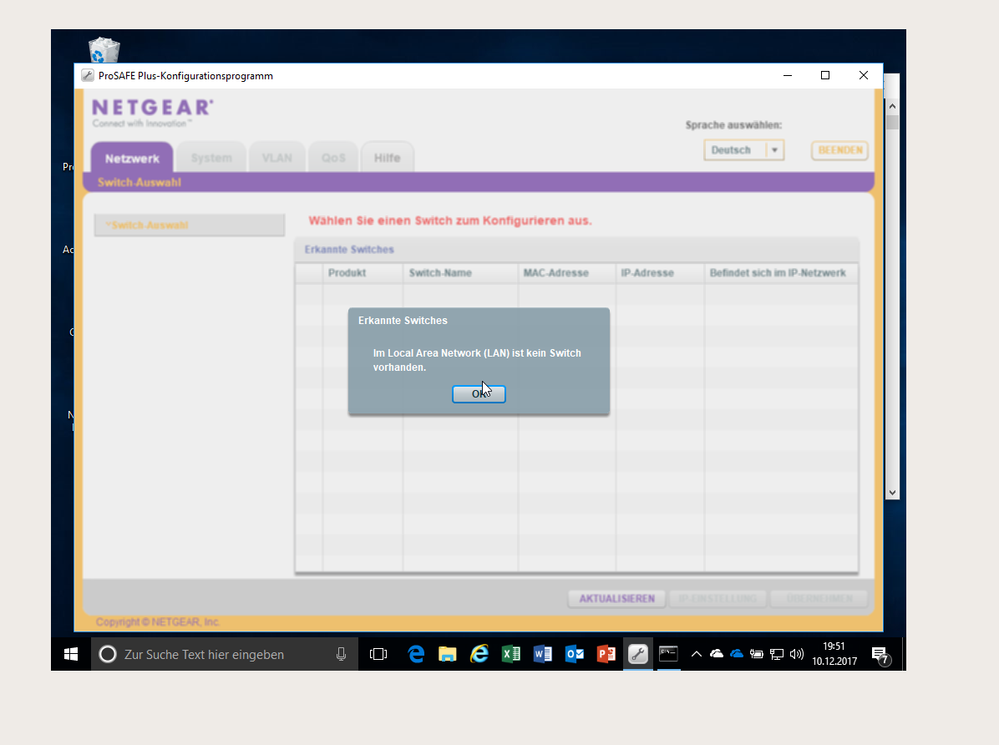Open Task View from taskbar
The image size is (999, 745).
point(378,654)
